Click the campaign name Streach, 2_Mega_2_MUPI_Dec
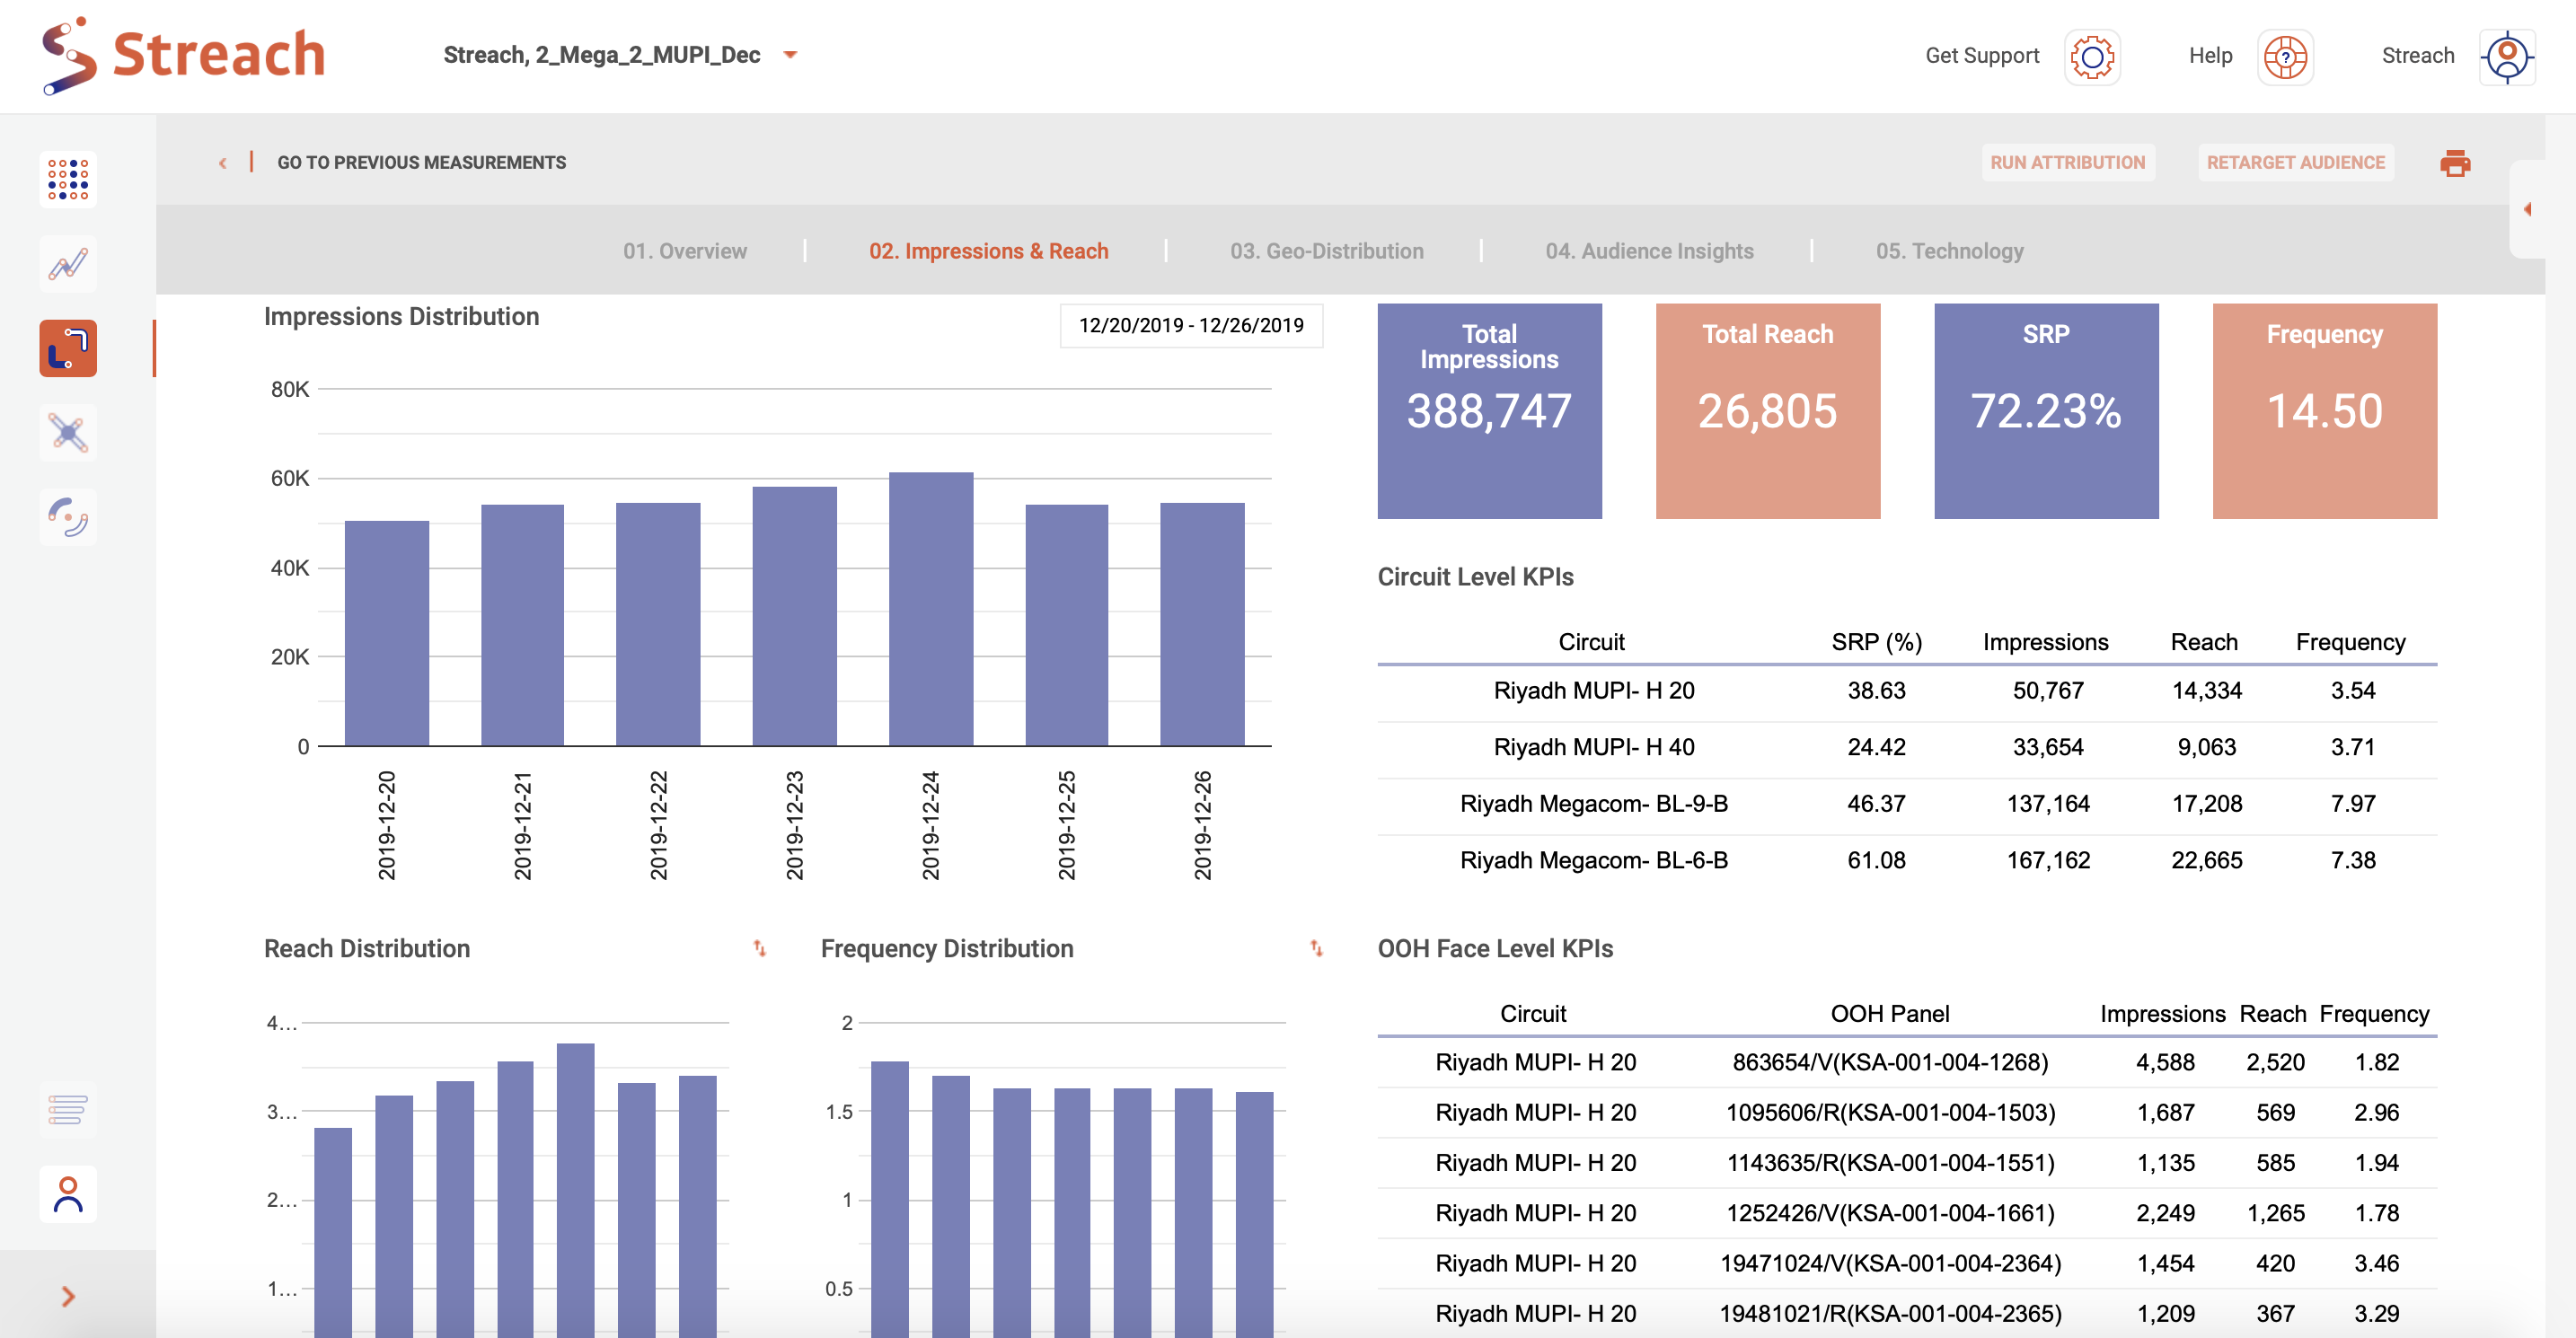The height and width of the screenshot is (1338, 2576). (602, 55)
